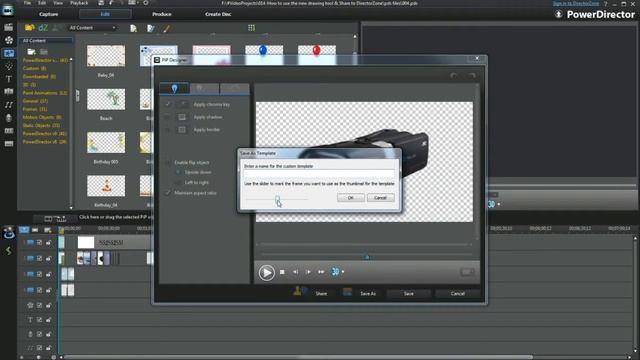
Task: Select the Beach PiP thumbnail
Action: 106,100
